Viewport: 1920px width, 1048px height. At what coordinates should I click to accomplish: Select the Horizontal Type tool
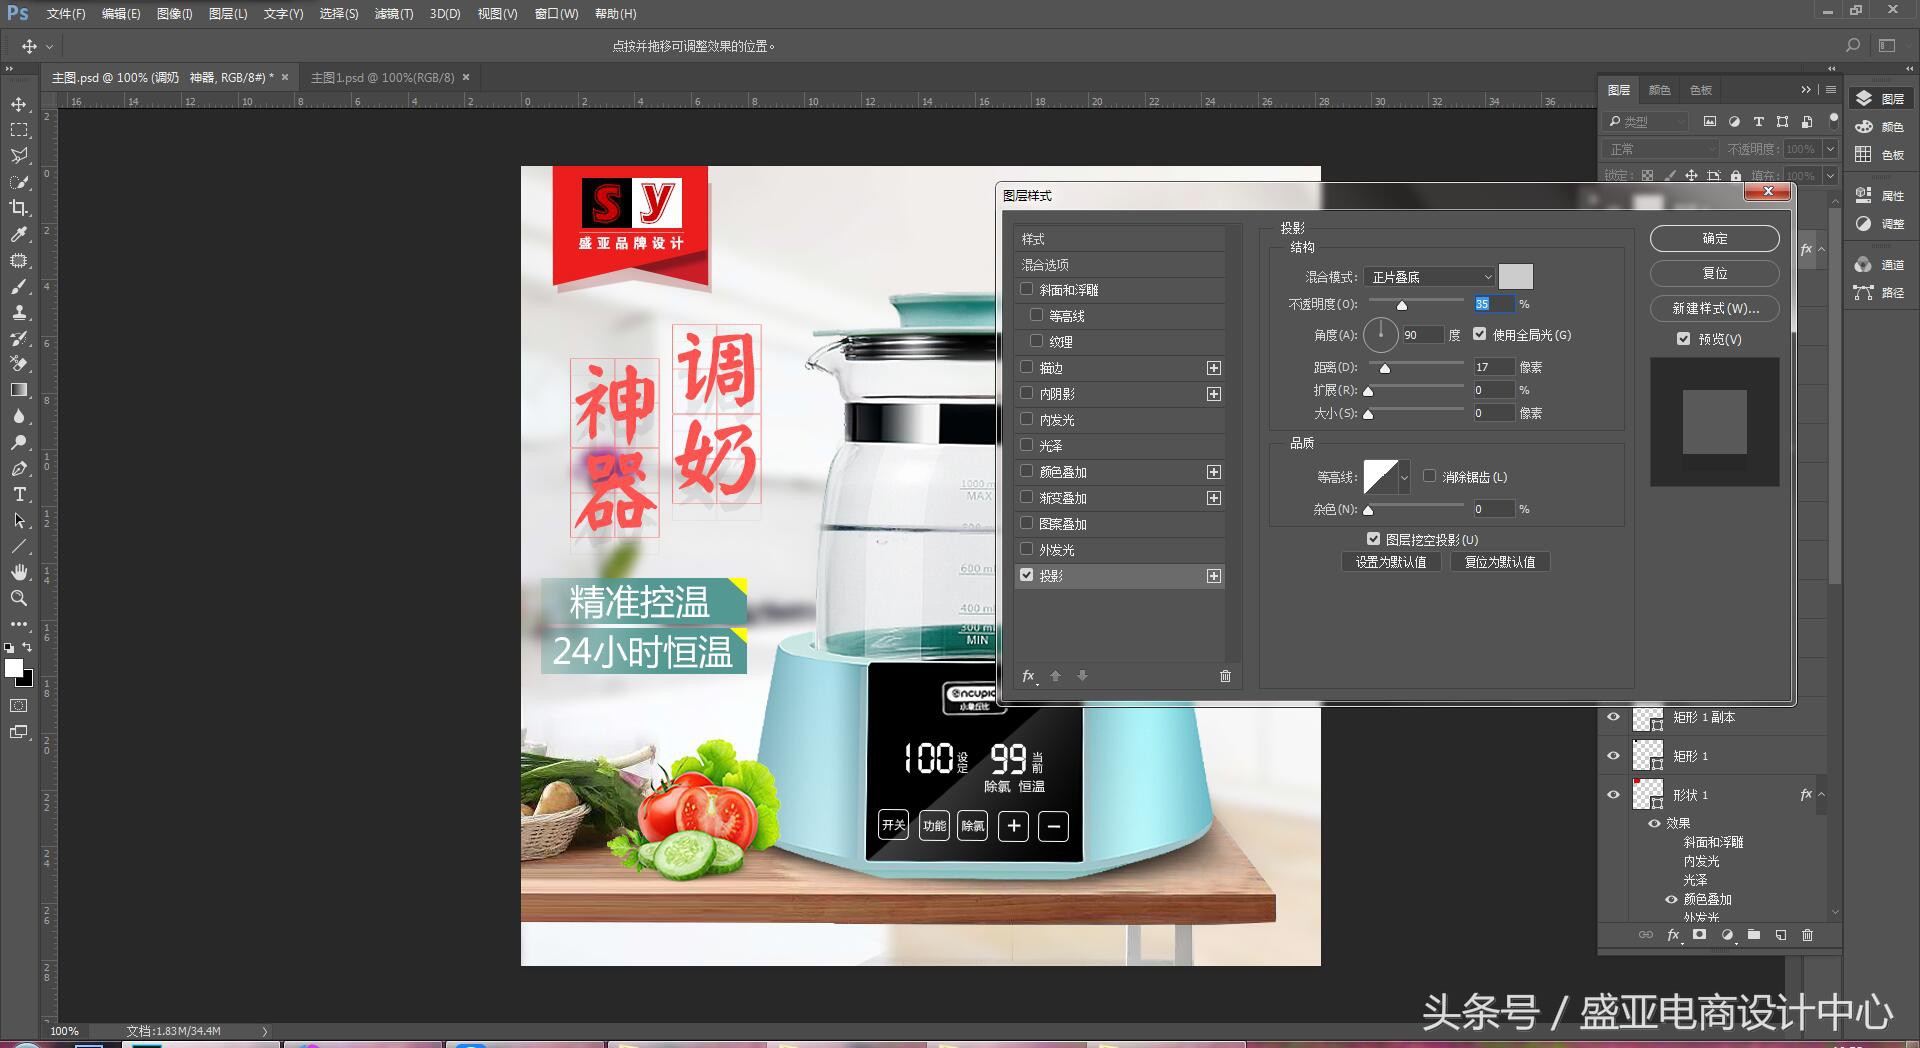coord(18,494)
